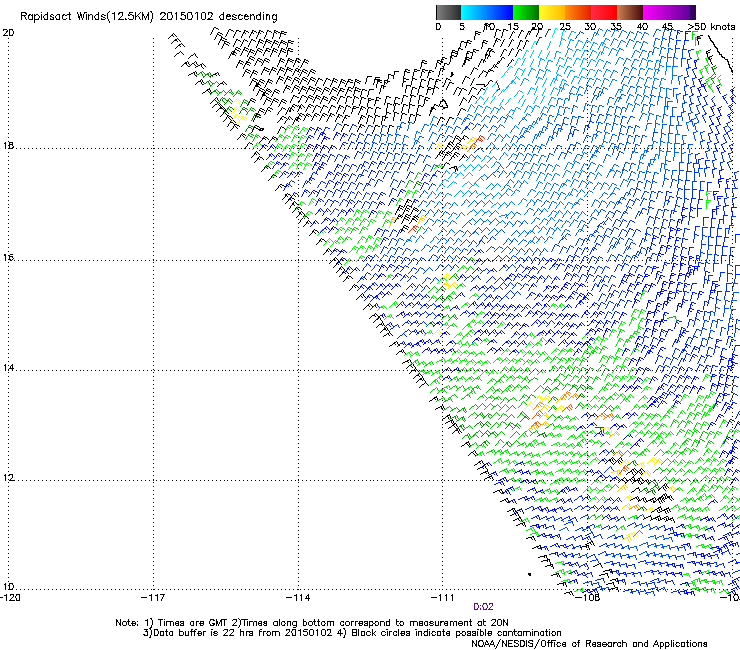Click the NOAA/NESDIS credit text
This screenshot has width=740, height=650.
(589, 644)
